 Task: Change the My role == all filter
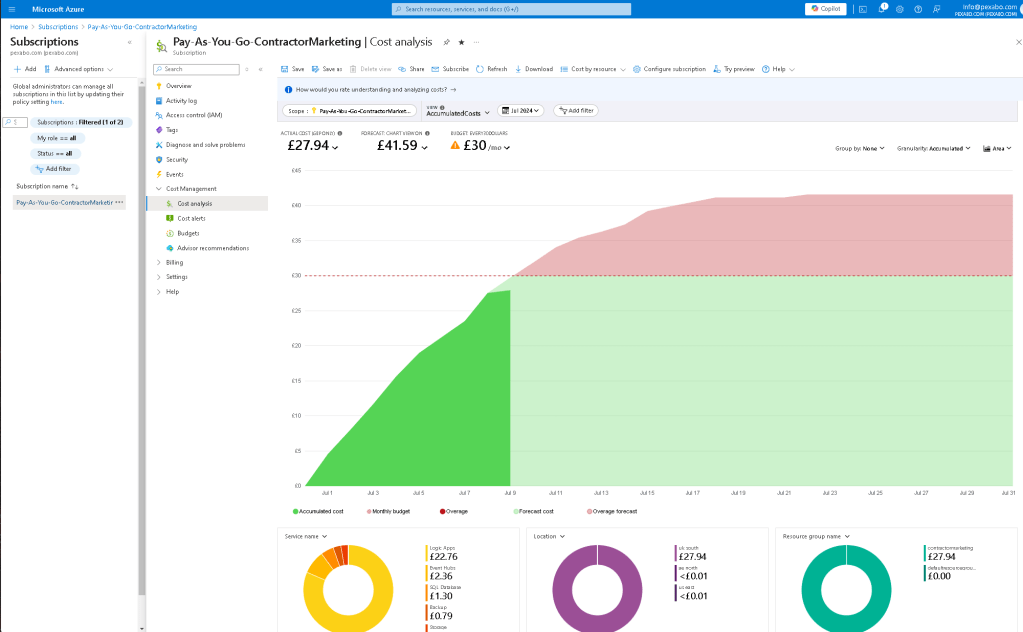[57, 138]
